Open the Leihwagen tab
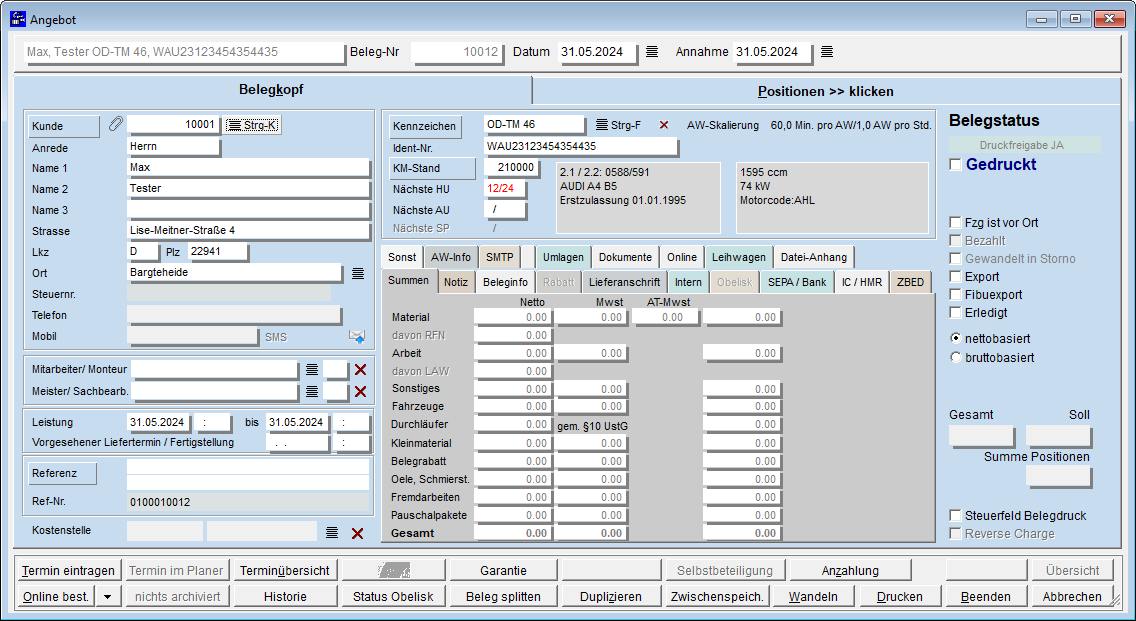Screen dimensions: 1136x621 point(738,257)
